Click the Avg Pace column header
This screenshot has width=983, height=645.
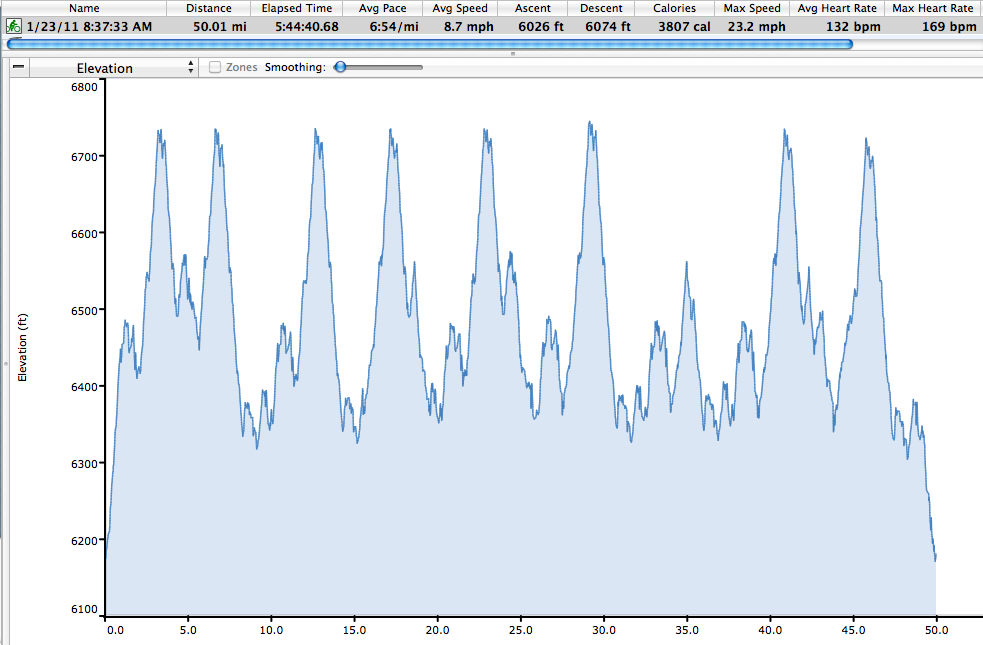[x=383, y=8]
